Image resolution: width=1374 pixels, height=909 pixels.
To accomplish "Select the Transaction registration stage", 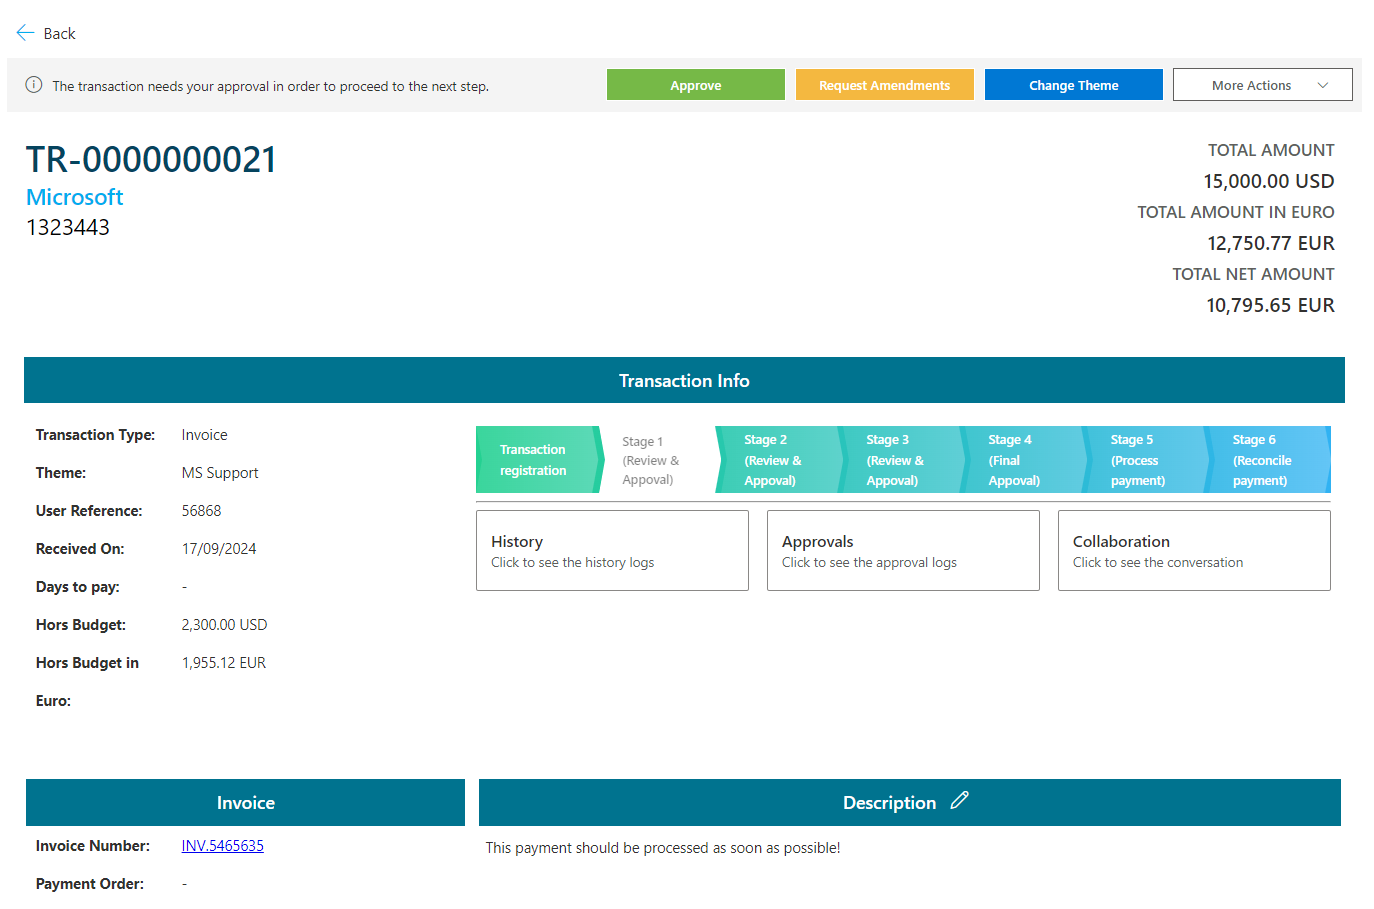I will click(534, 460).
